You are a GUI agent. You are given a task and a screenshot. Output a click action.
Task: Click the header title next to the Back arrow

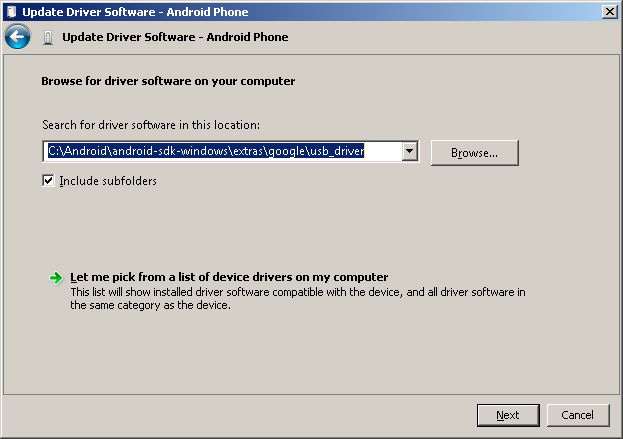(x=175, y=37)
